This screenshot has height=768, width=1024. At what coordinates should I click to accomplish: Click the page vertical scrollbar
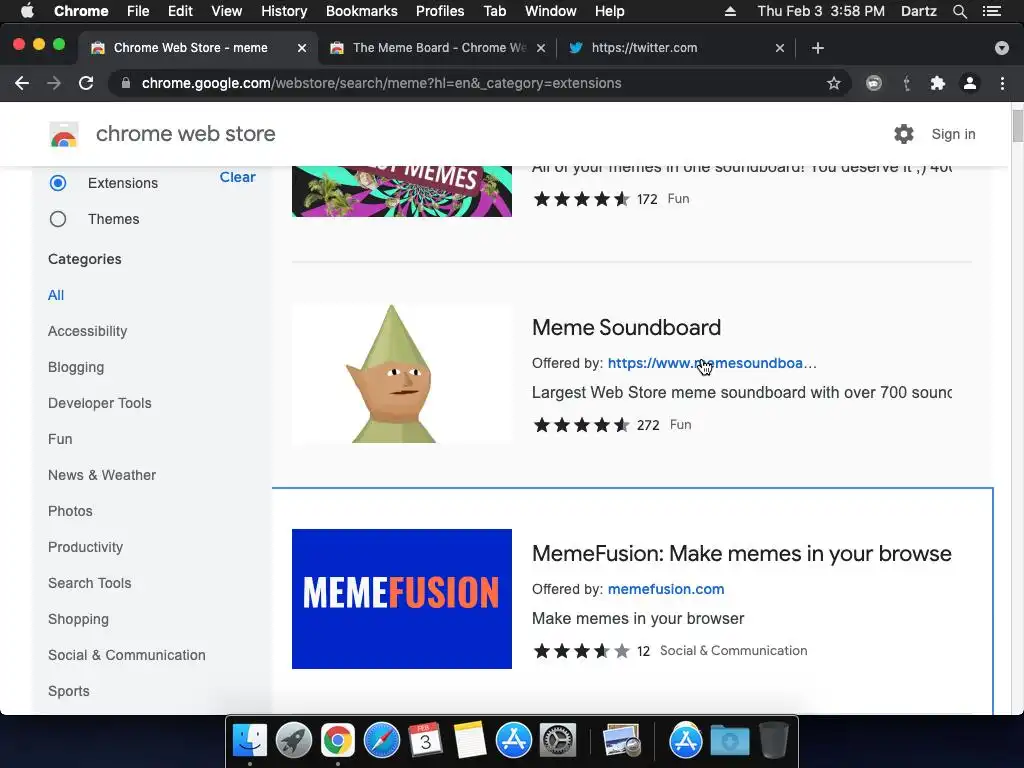(x=1017, y=126)
